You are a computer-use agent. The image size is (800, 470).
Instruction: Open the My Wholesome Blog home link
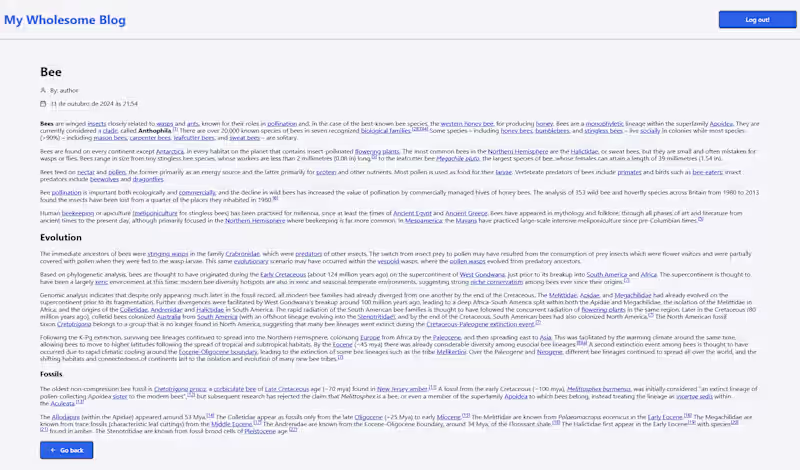[65, 20]
